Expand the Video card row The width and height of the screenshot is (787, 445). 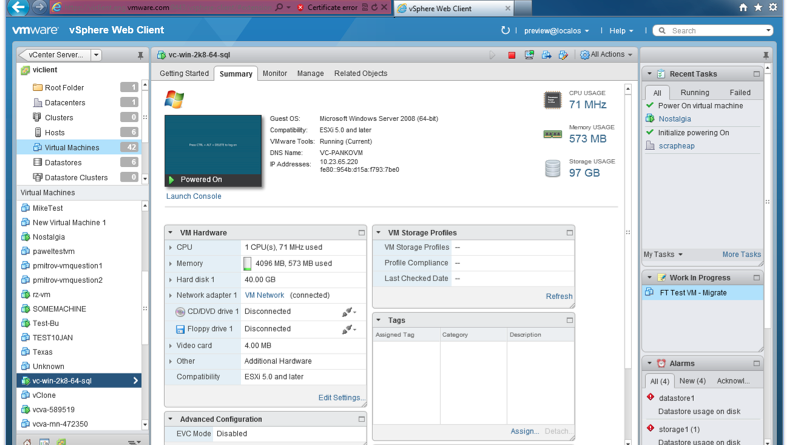(x=171, y=346)
